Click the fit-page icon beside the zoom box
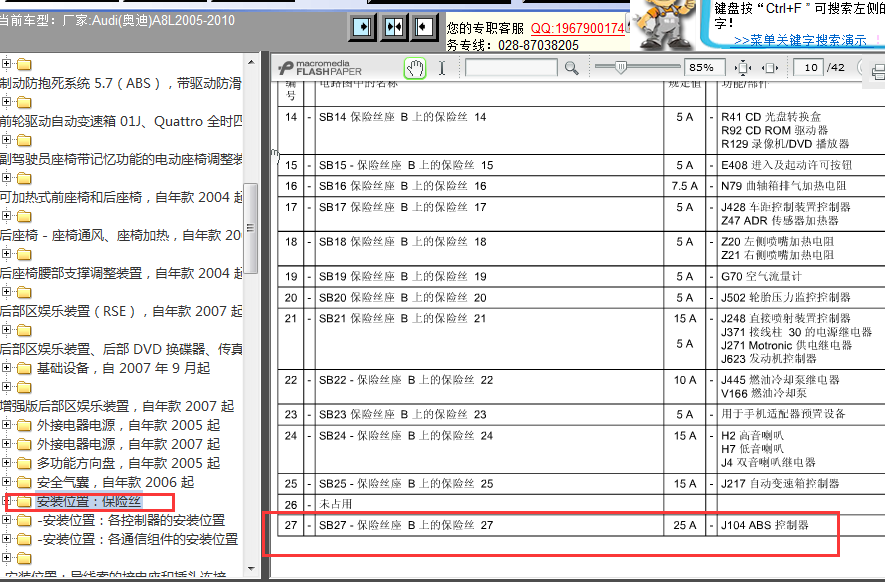The height and width of the screenshot is (582, 885). (743, 68)
